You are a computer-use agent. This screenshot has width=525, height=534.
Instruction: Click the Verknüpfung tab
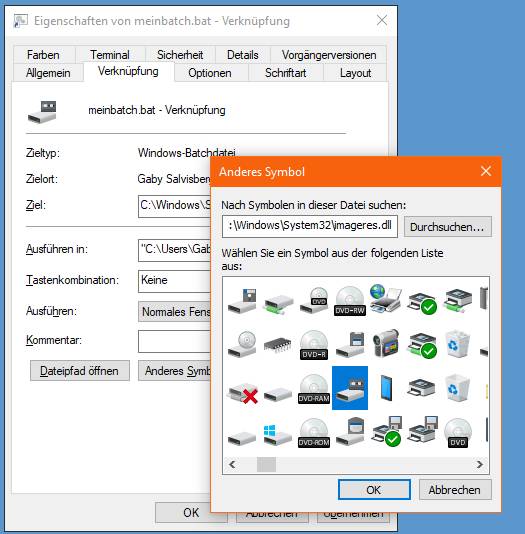pyautogui.click(x=128, y=71)
